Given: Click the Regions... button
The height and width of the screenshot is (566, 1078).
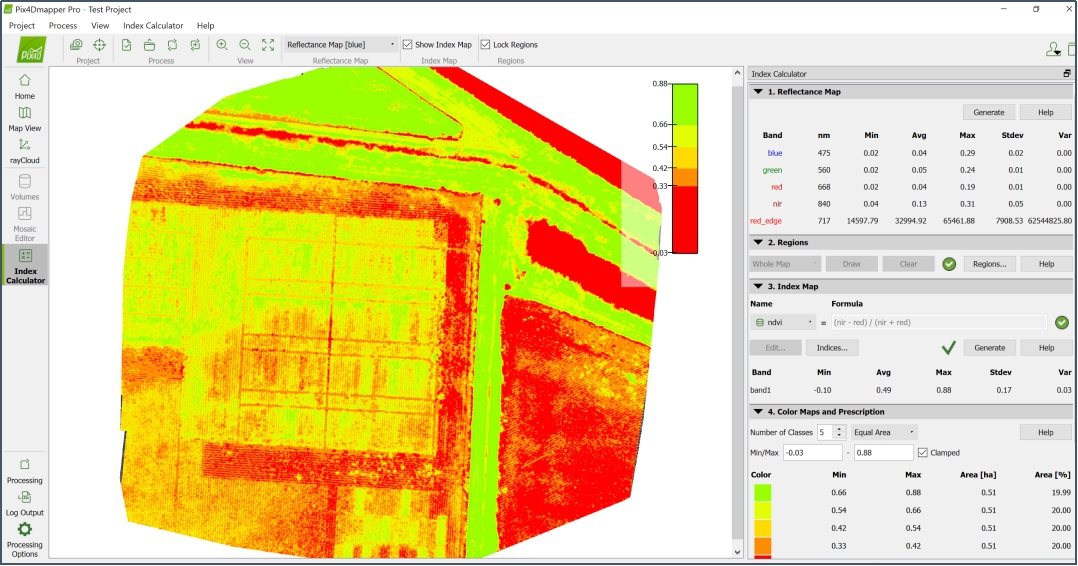Looking at the screenshot, I should click(x=990, y=264).
